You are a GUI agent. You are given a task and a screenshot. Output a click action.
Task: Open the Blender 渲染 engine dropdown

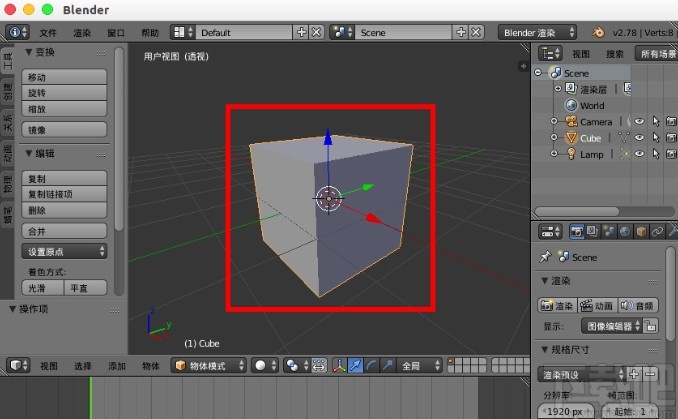[x=537, y=32]
